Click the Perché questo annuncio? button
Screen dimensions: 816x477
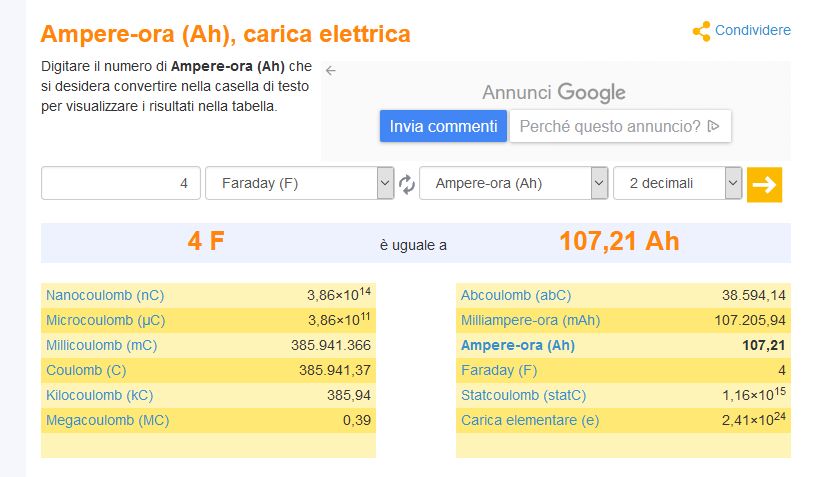(620, 126)
